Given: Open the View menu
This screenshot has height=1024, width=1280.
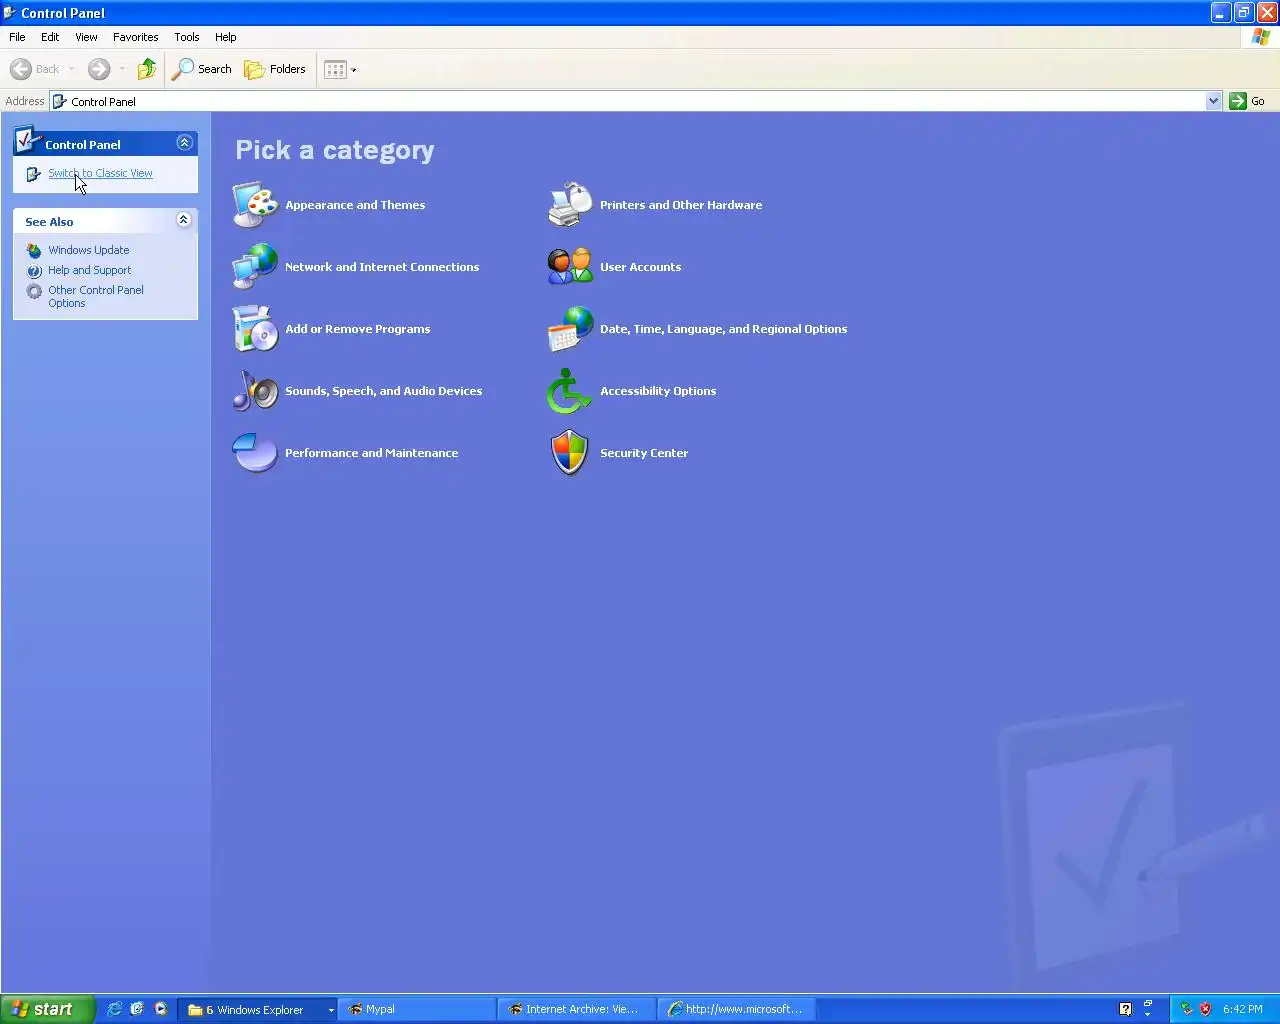Looking at the screenshot, I should coord(86,37).
